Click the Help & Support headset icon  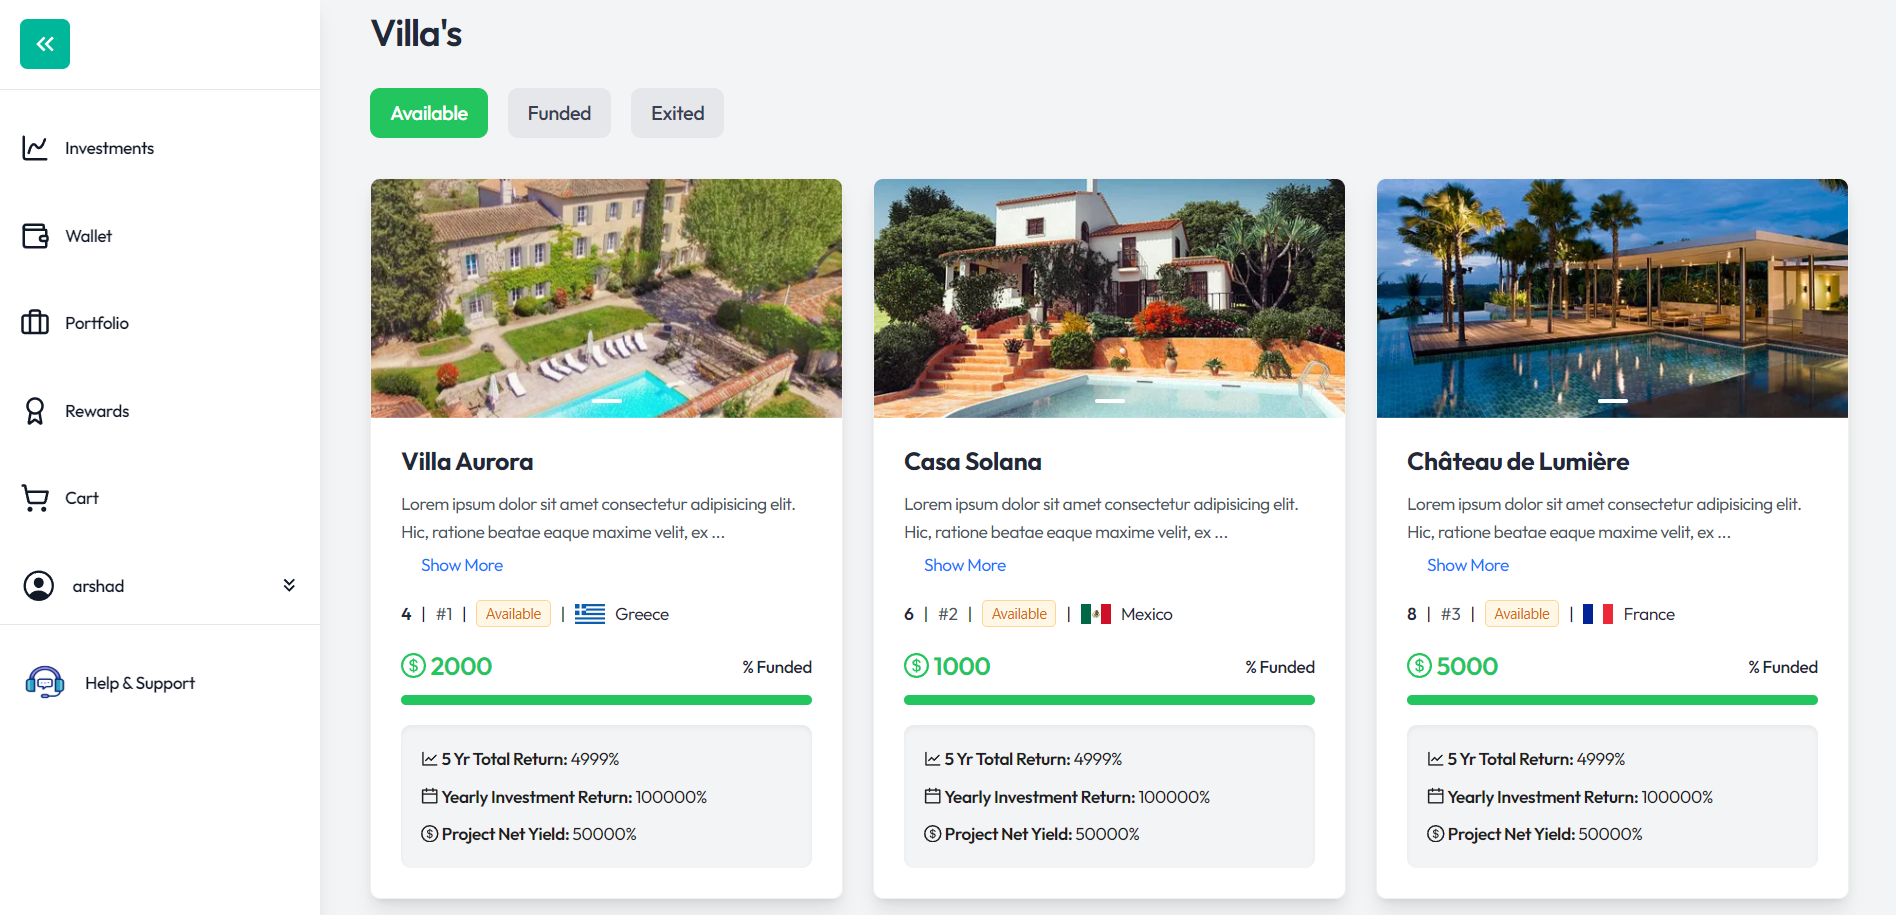coord(45,683)
